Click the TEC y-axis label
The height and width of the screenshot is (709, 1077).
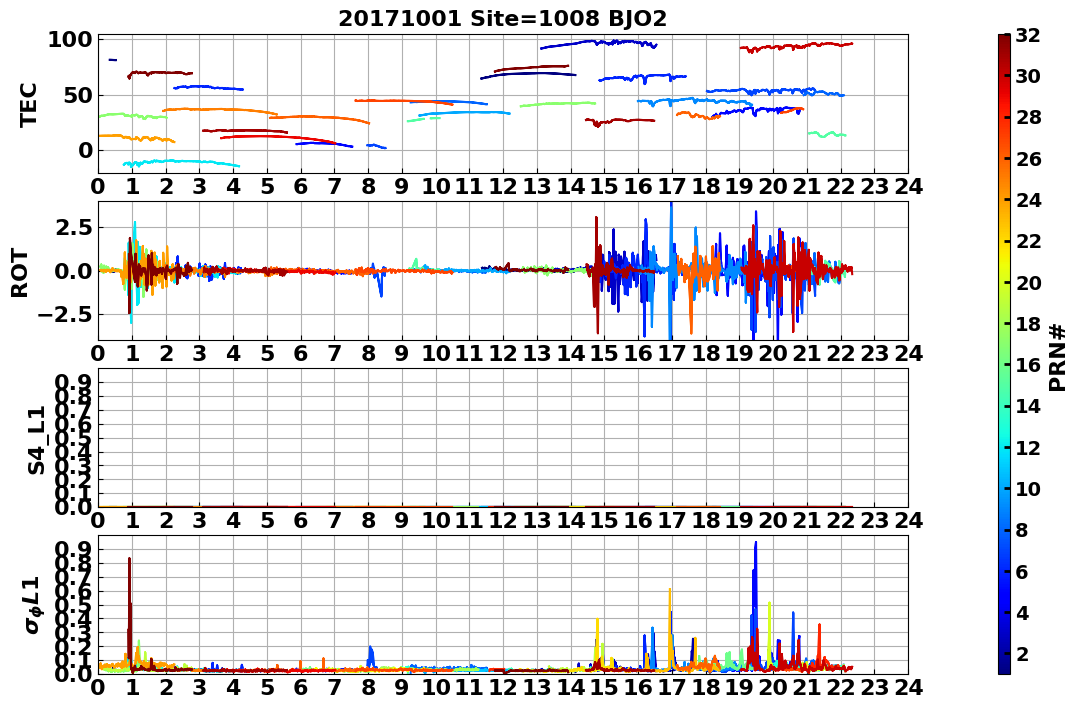click(x=28, y=105)
